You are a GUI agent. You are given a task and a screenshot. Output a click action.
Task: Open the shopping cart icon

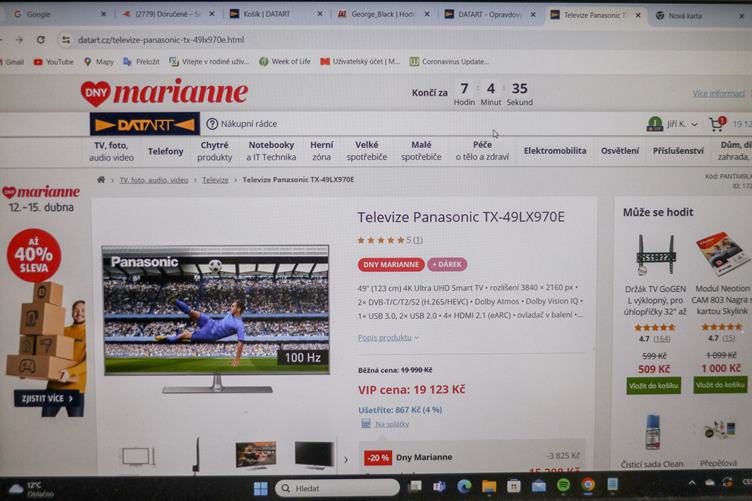tap(717, 124)
